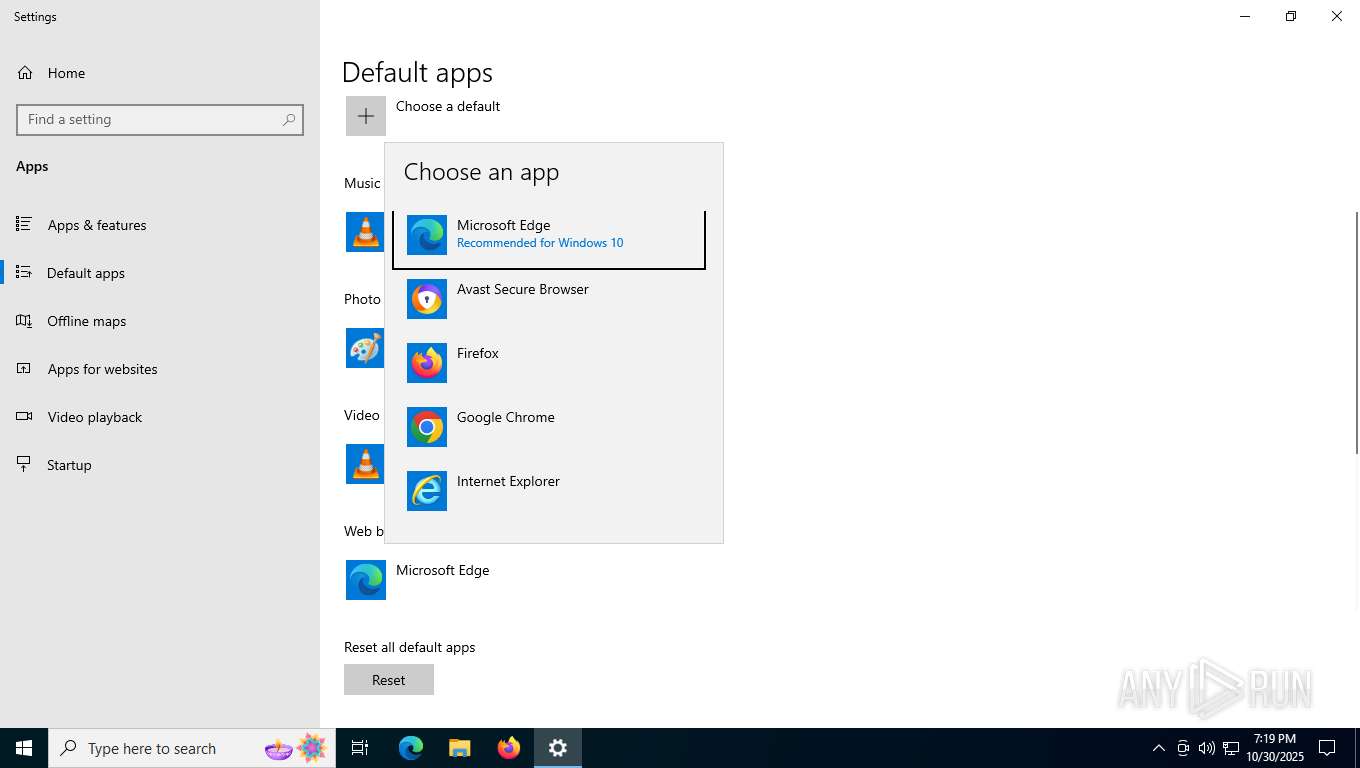Click the Google Chrome icon in the list

point(427,427)
